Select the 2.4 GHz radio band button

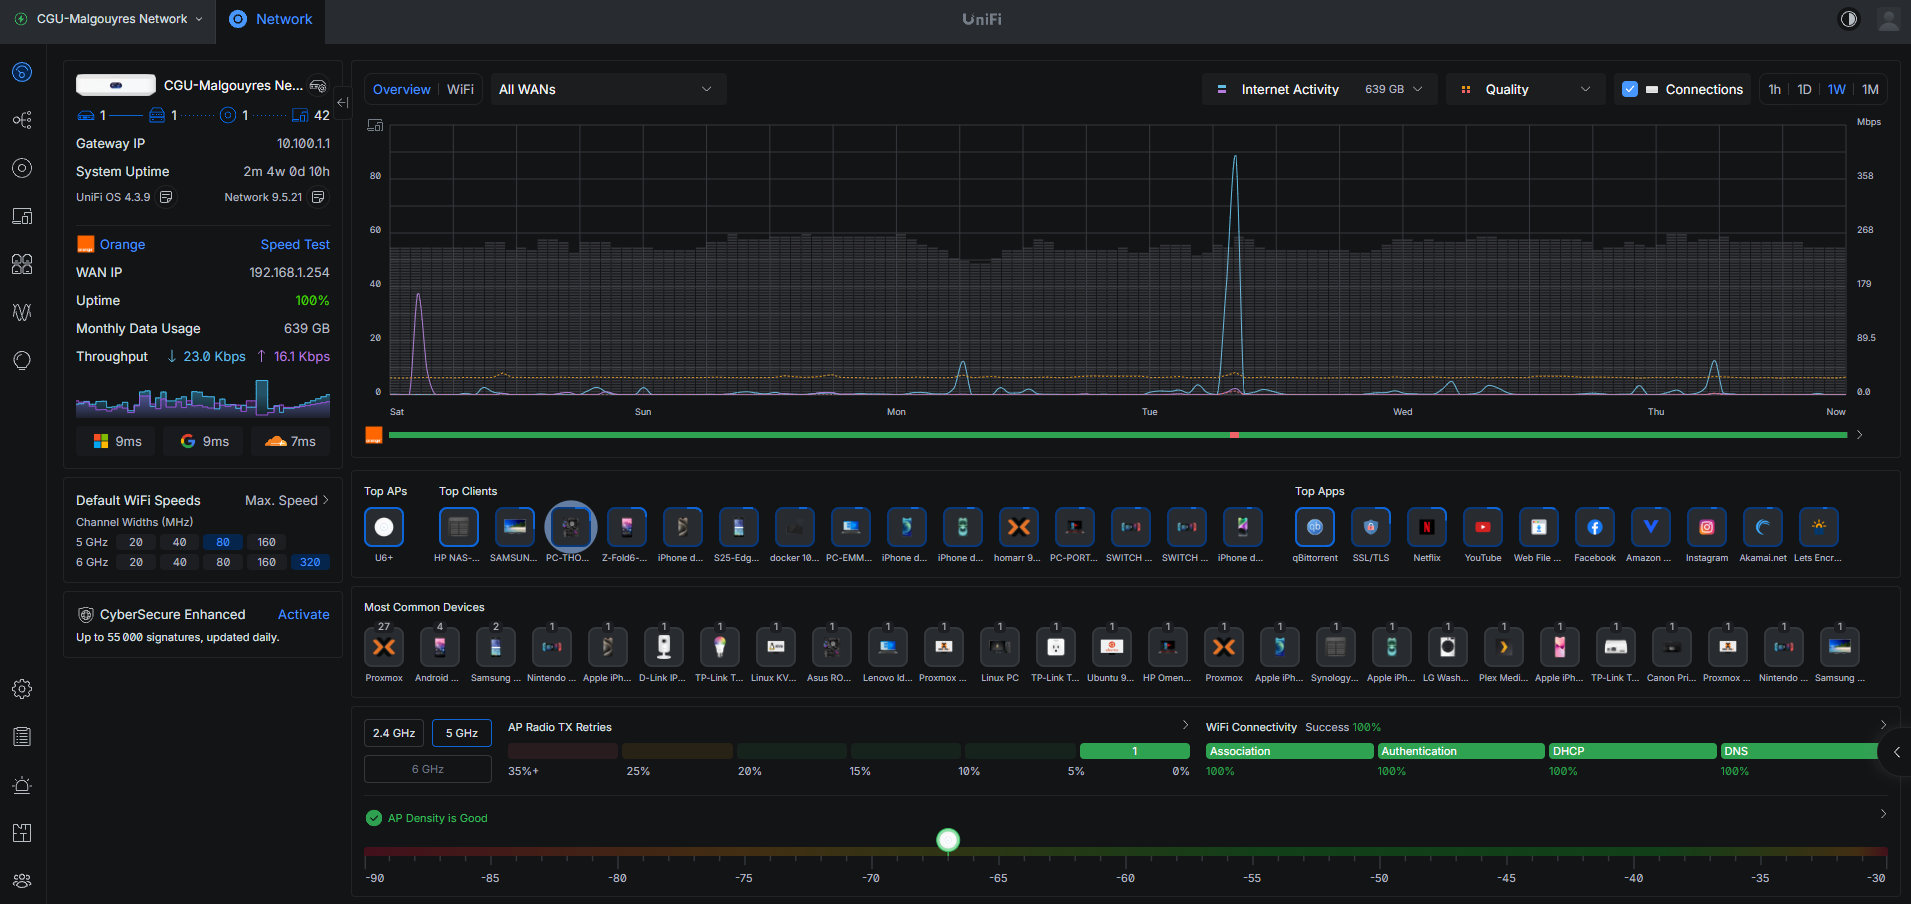(394, 733)
